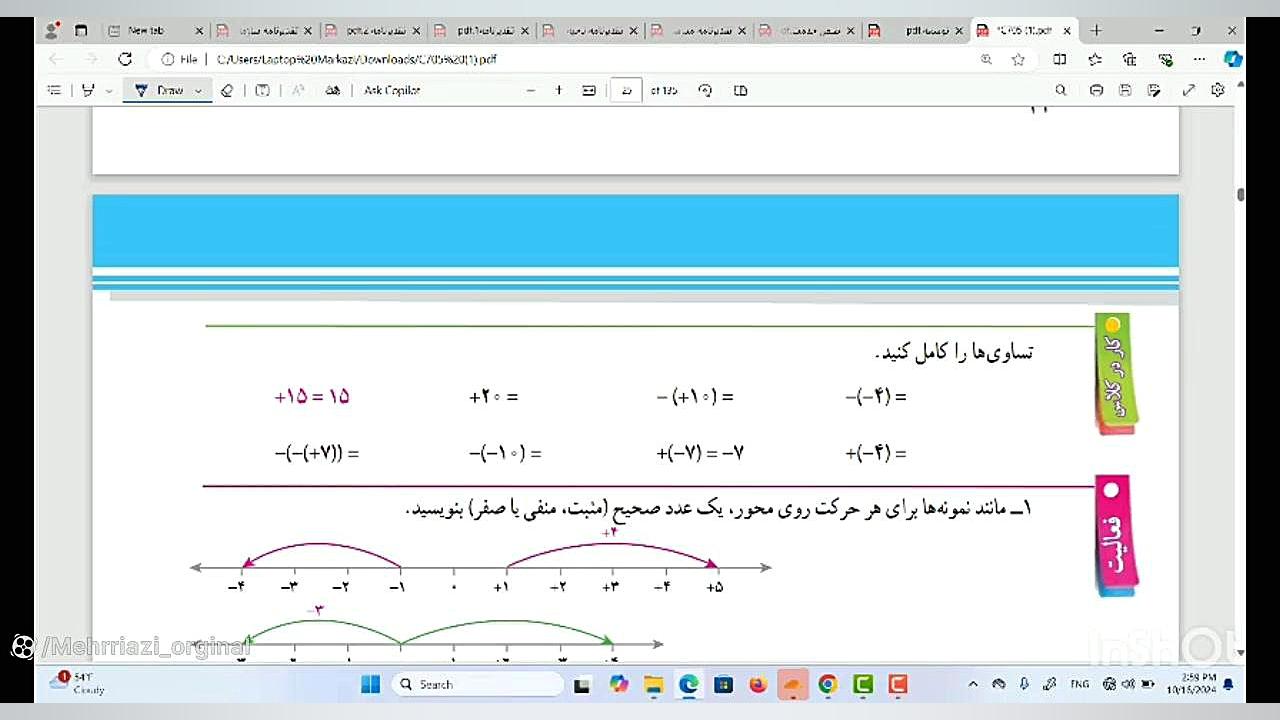Click the Find search icon in PDF toolbar
This screenshot has height=720, width=1280.
(1061, 90)
